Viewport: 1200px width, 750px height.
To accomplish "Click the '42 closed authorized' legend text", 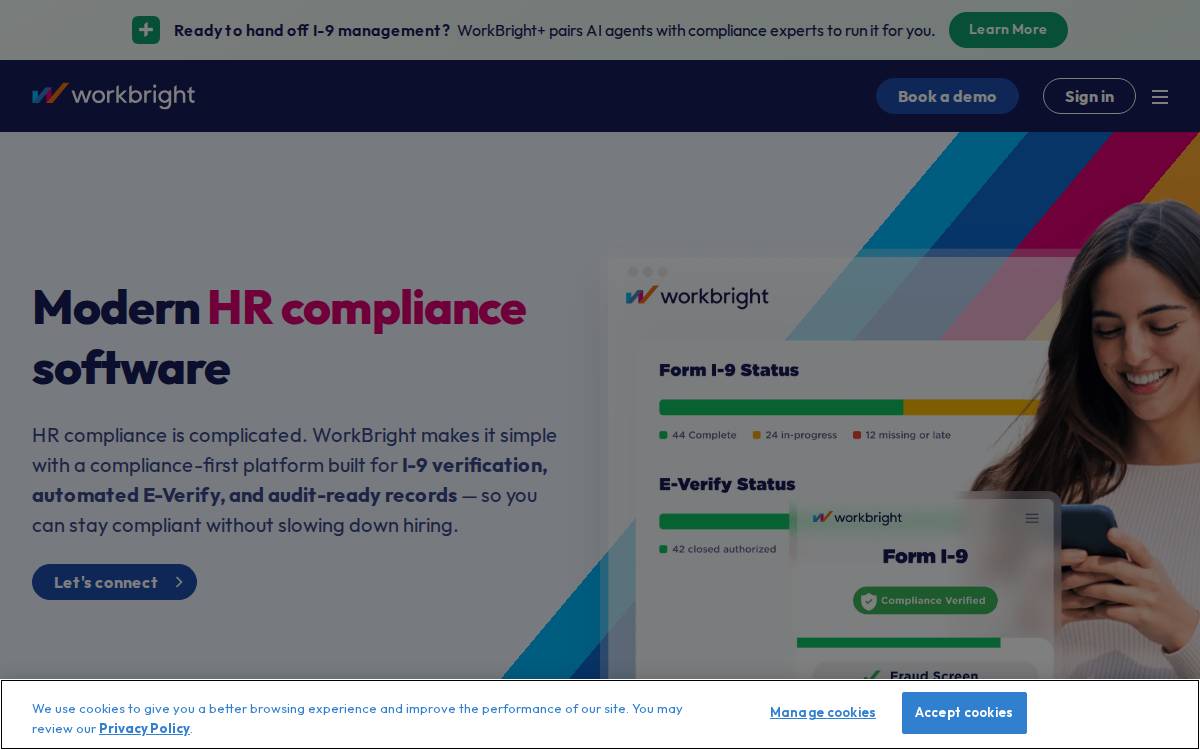I will [x=724, y=549].
